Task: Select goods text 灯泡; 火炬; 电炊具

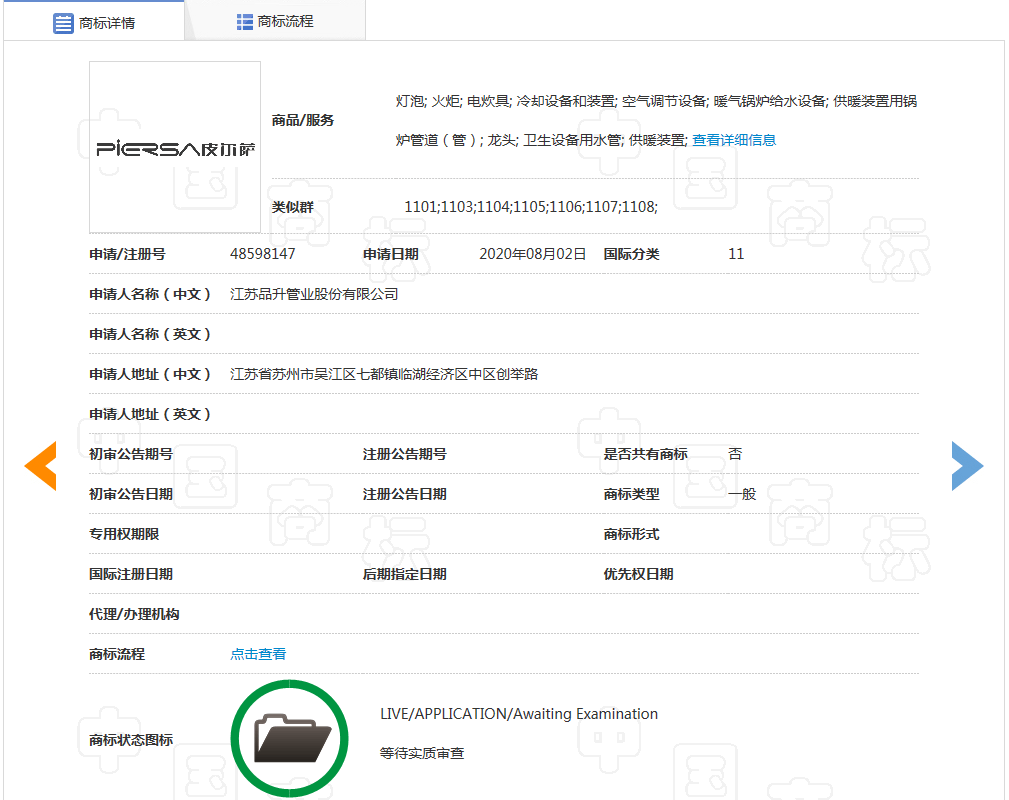Action: pos(453,101)
